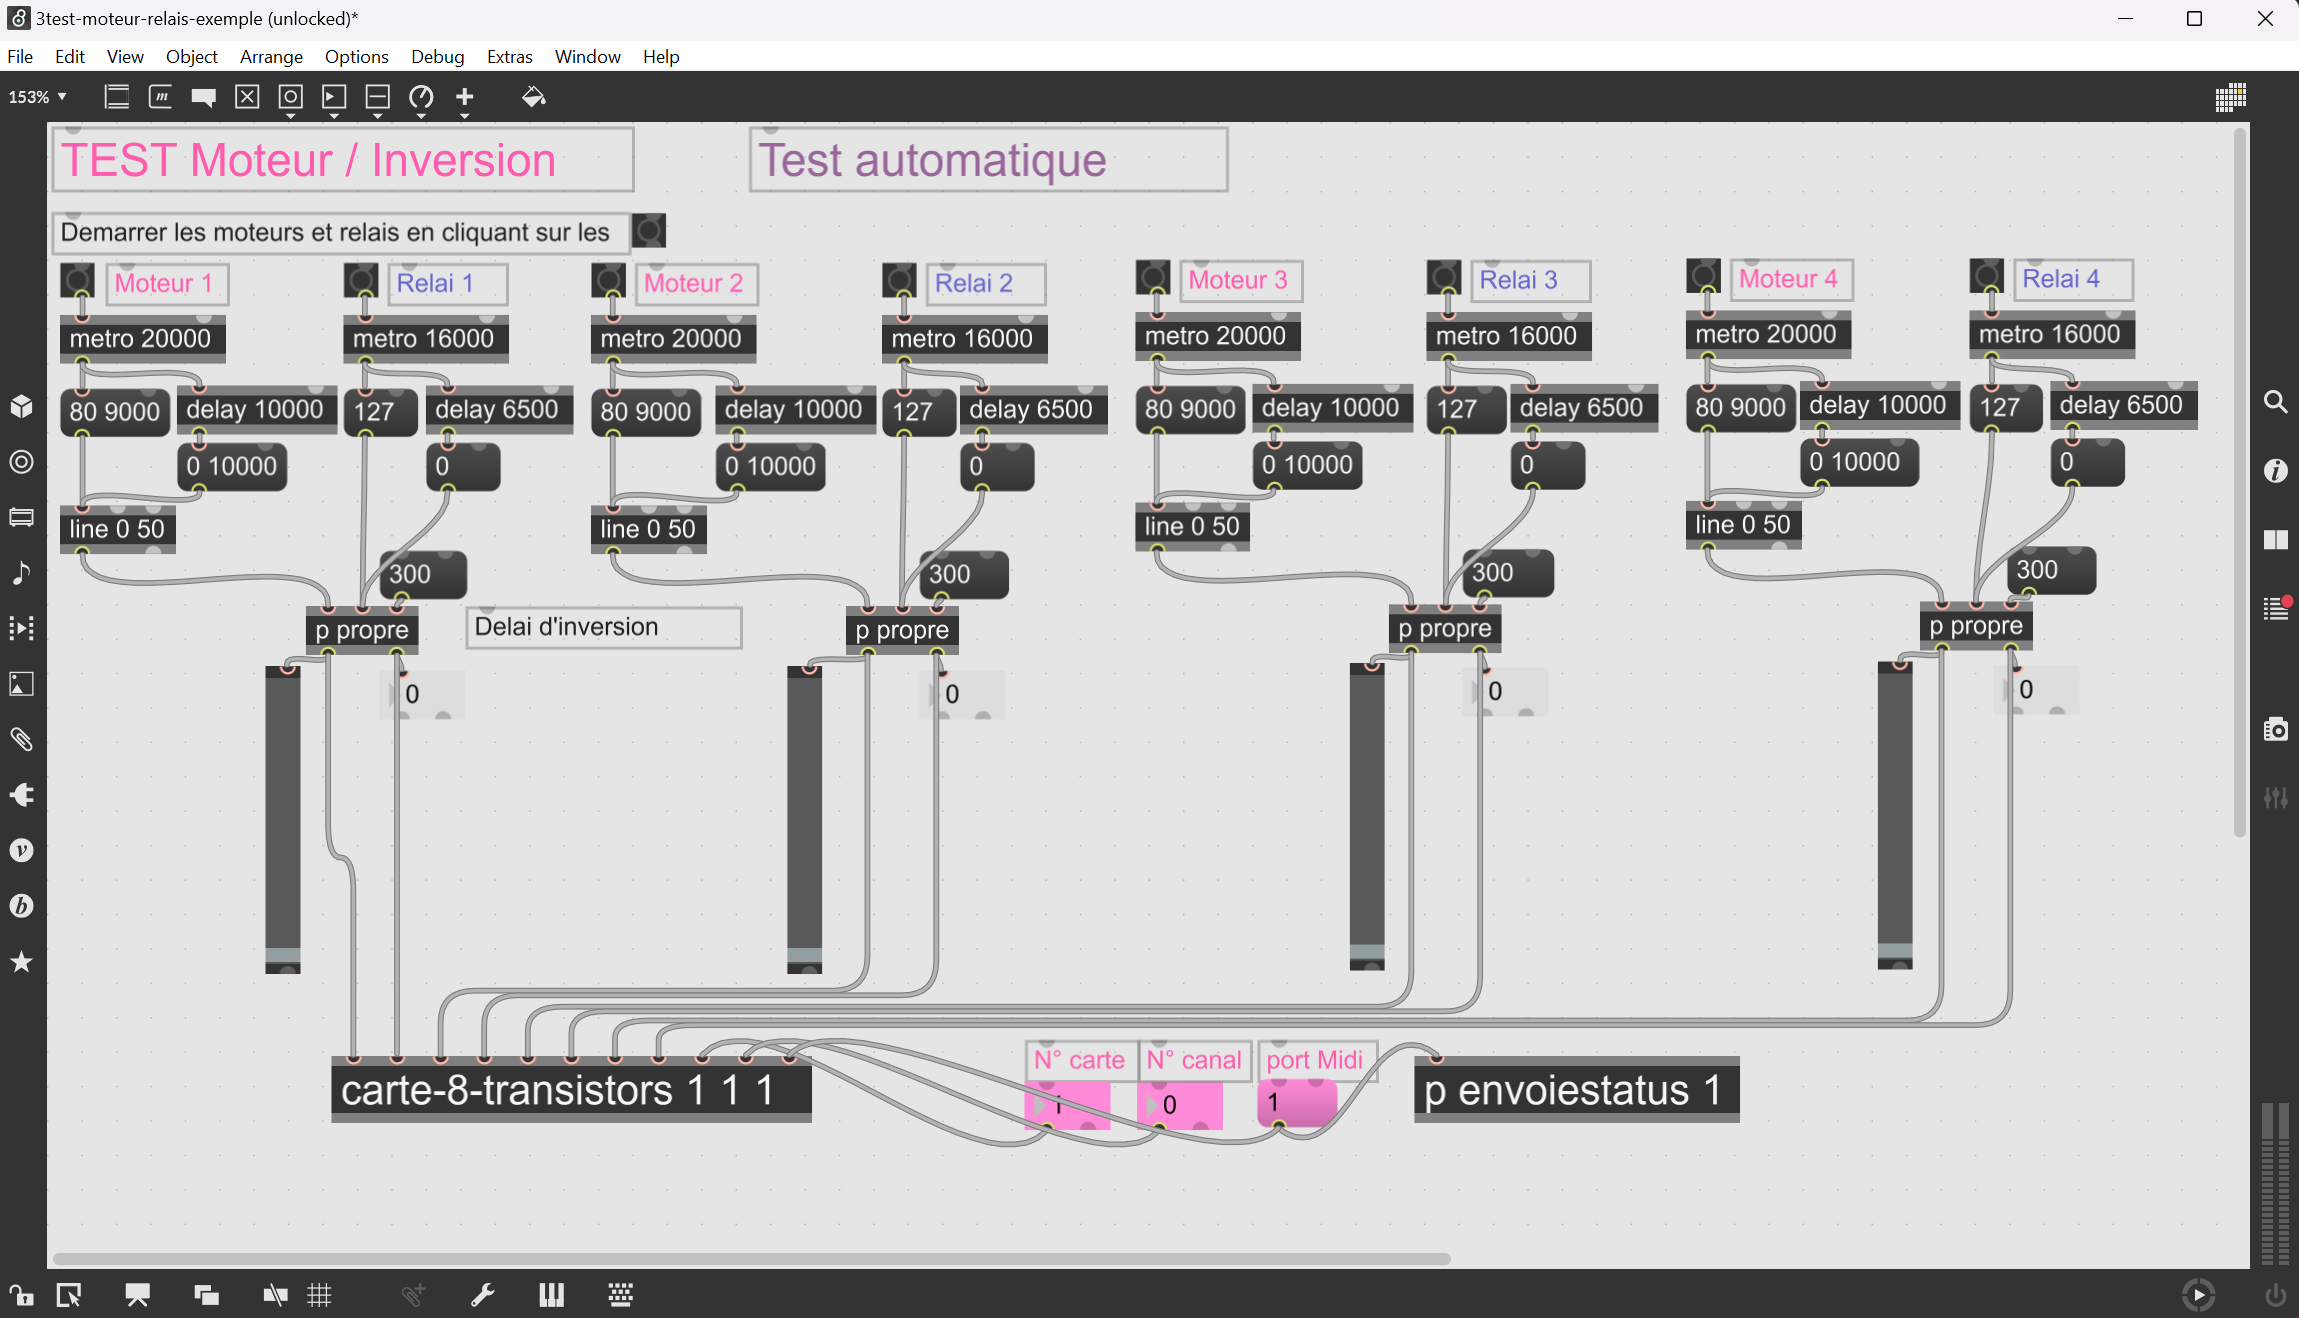
Task: Open the Object menu
Action: click(191, 57)
